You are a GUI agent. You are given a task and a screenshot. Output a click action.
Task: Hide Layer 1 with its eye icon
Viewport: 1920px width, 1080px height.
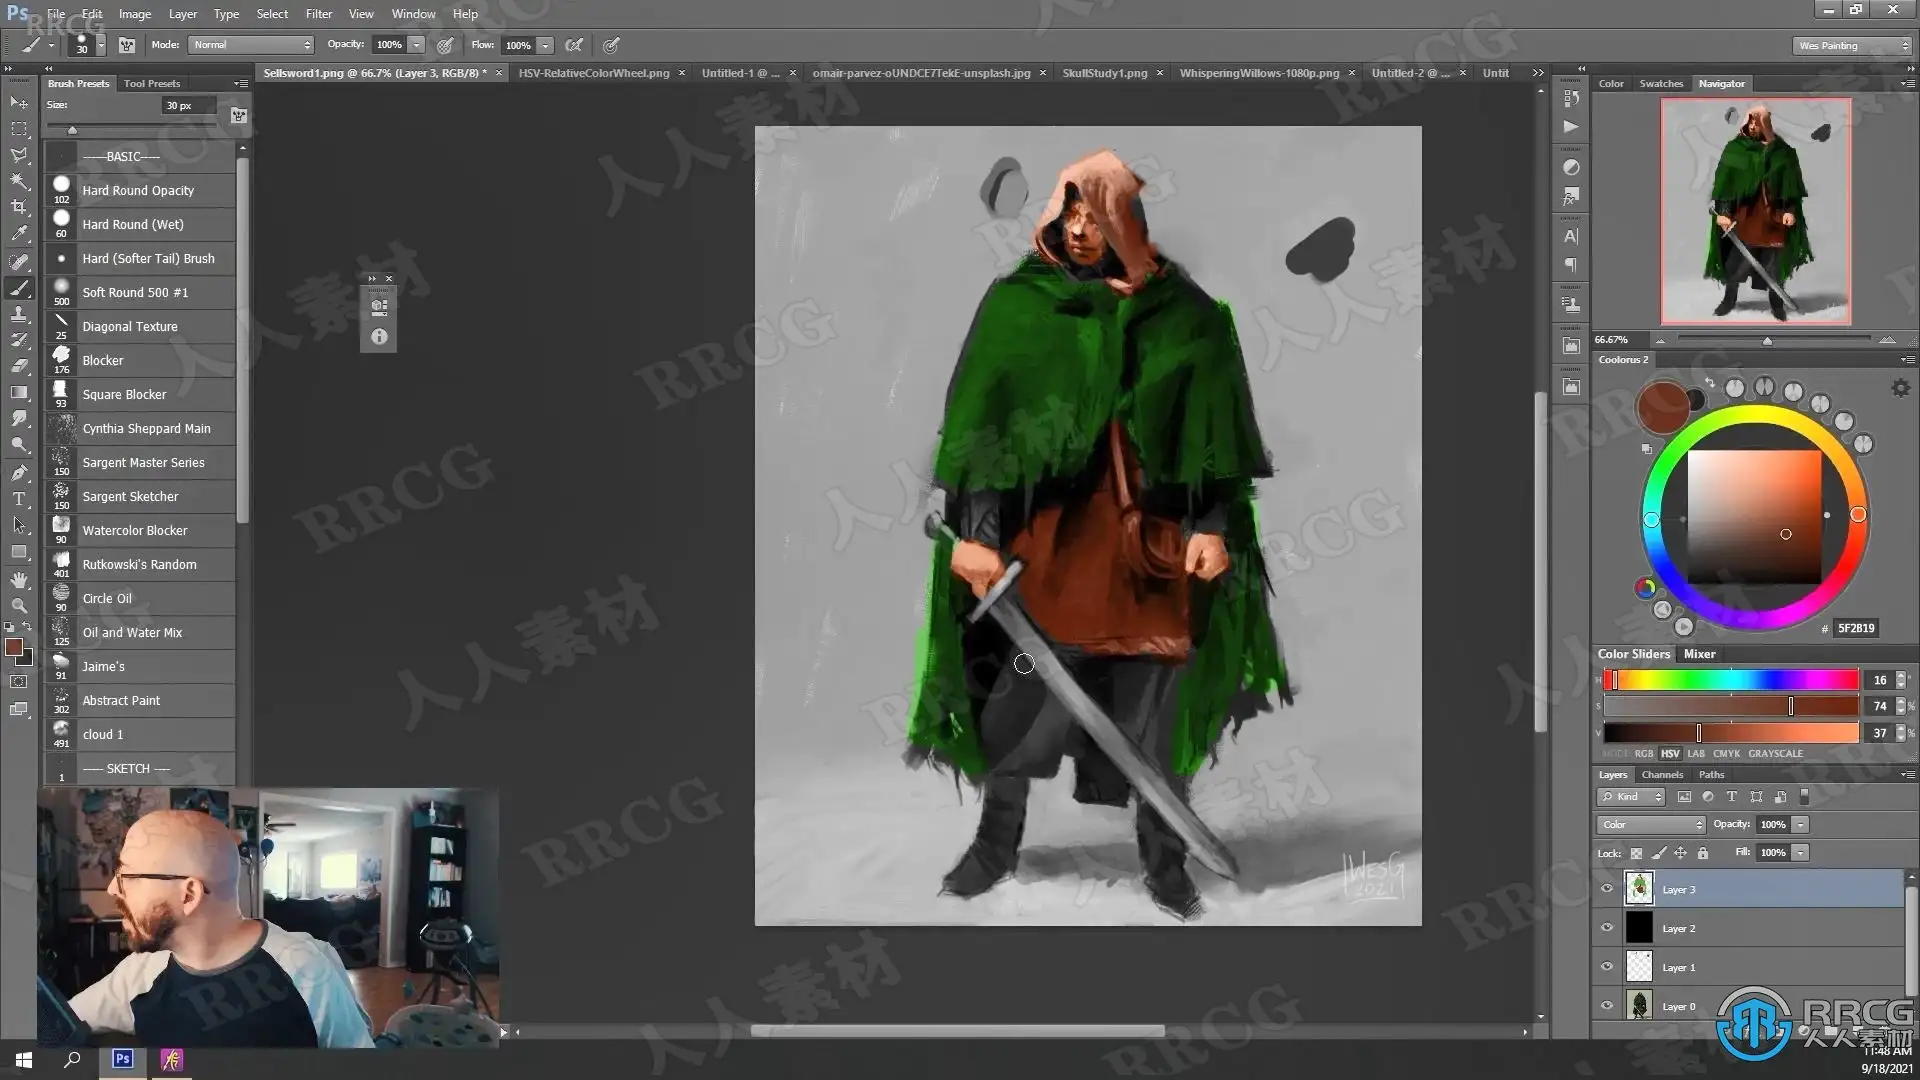pos(1607,967)
